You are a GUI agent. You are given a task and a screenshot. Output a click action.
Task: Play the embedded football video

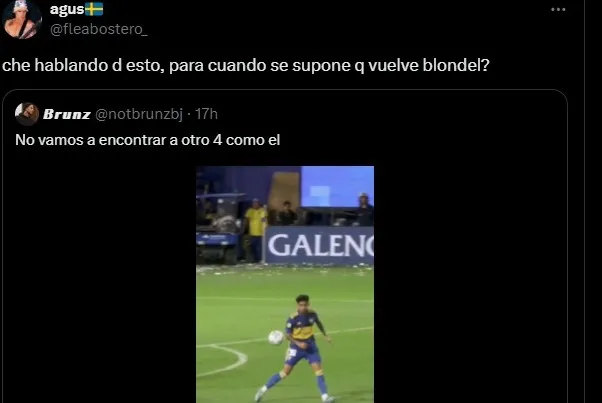[285, 284]
